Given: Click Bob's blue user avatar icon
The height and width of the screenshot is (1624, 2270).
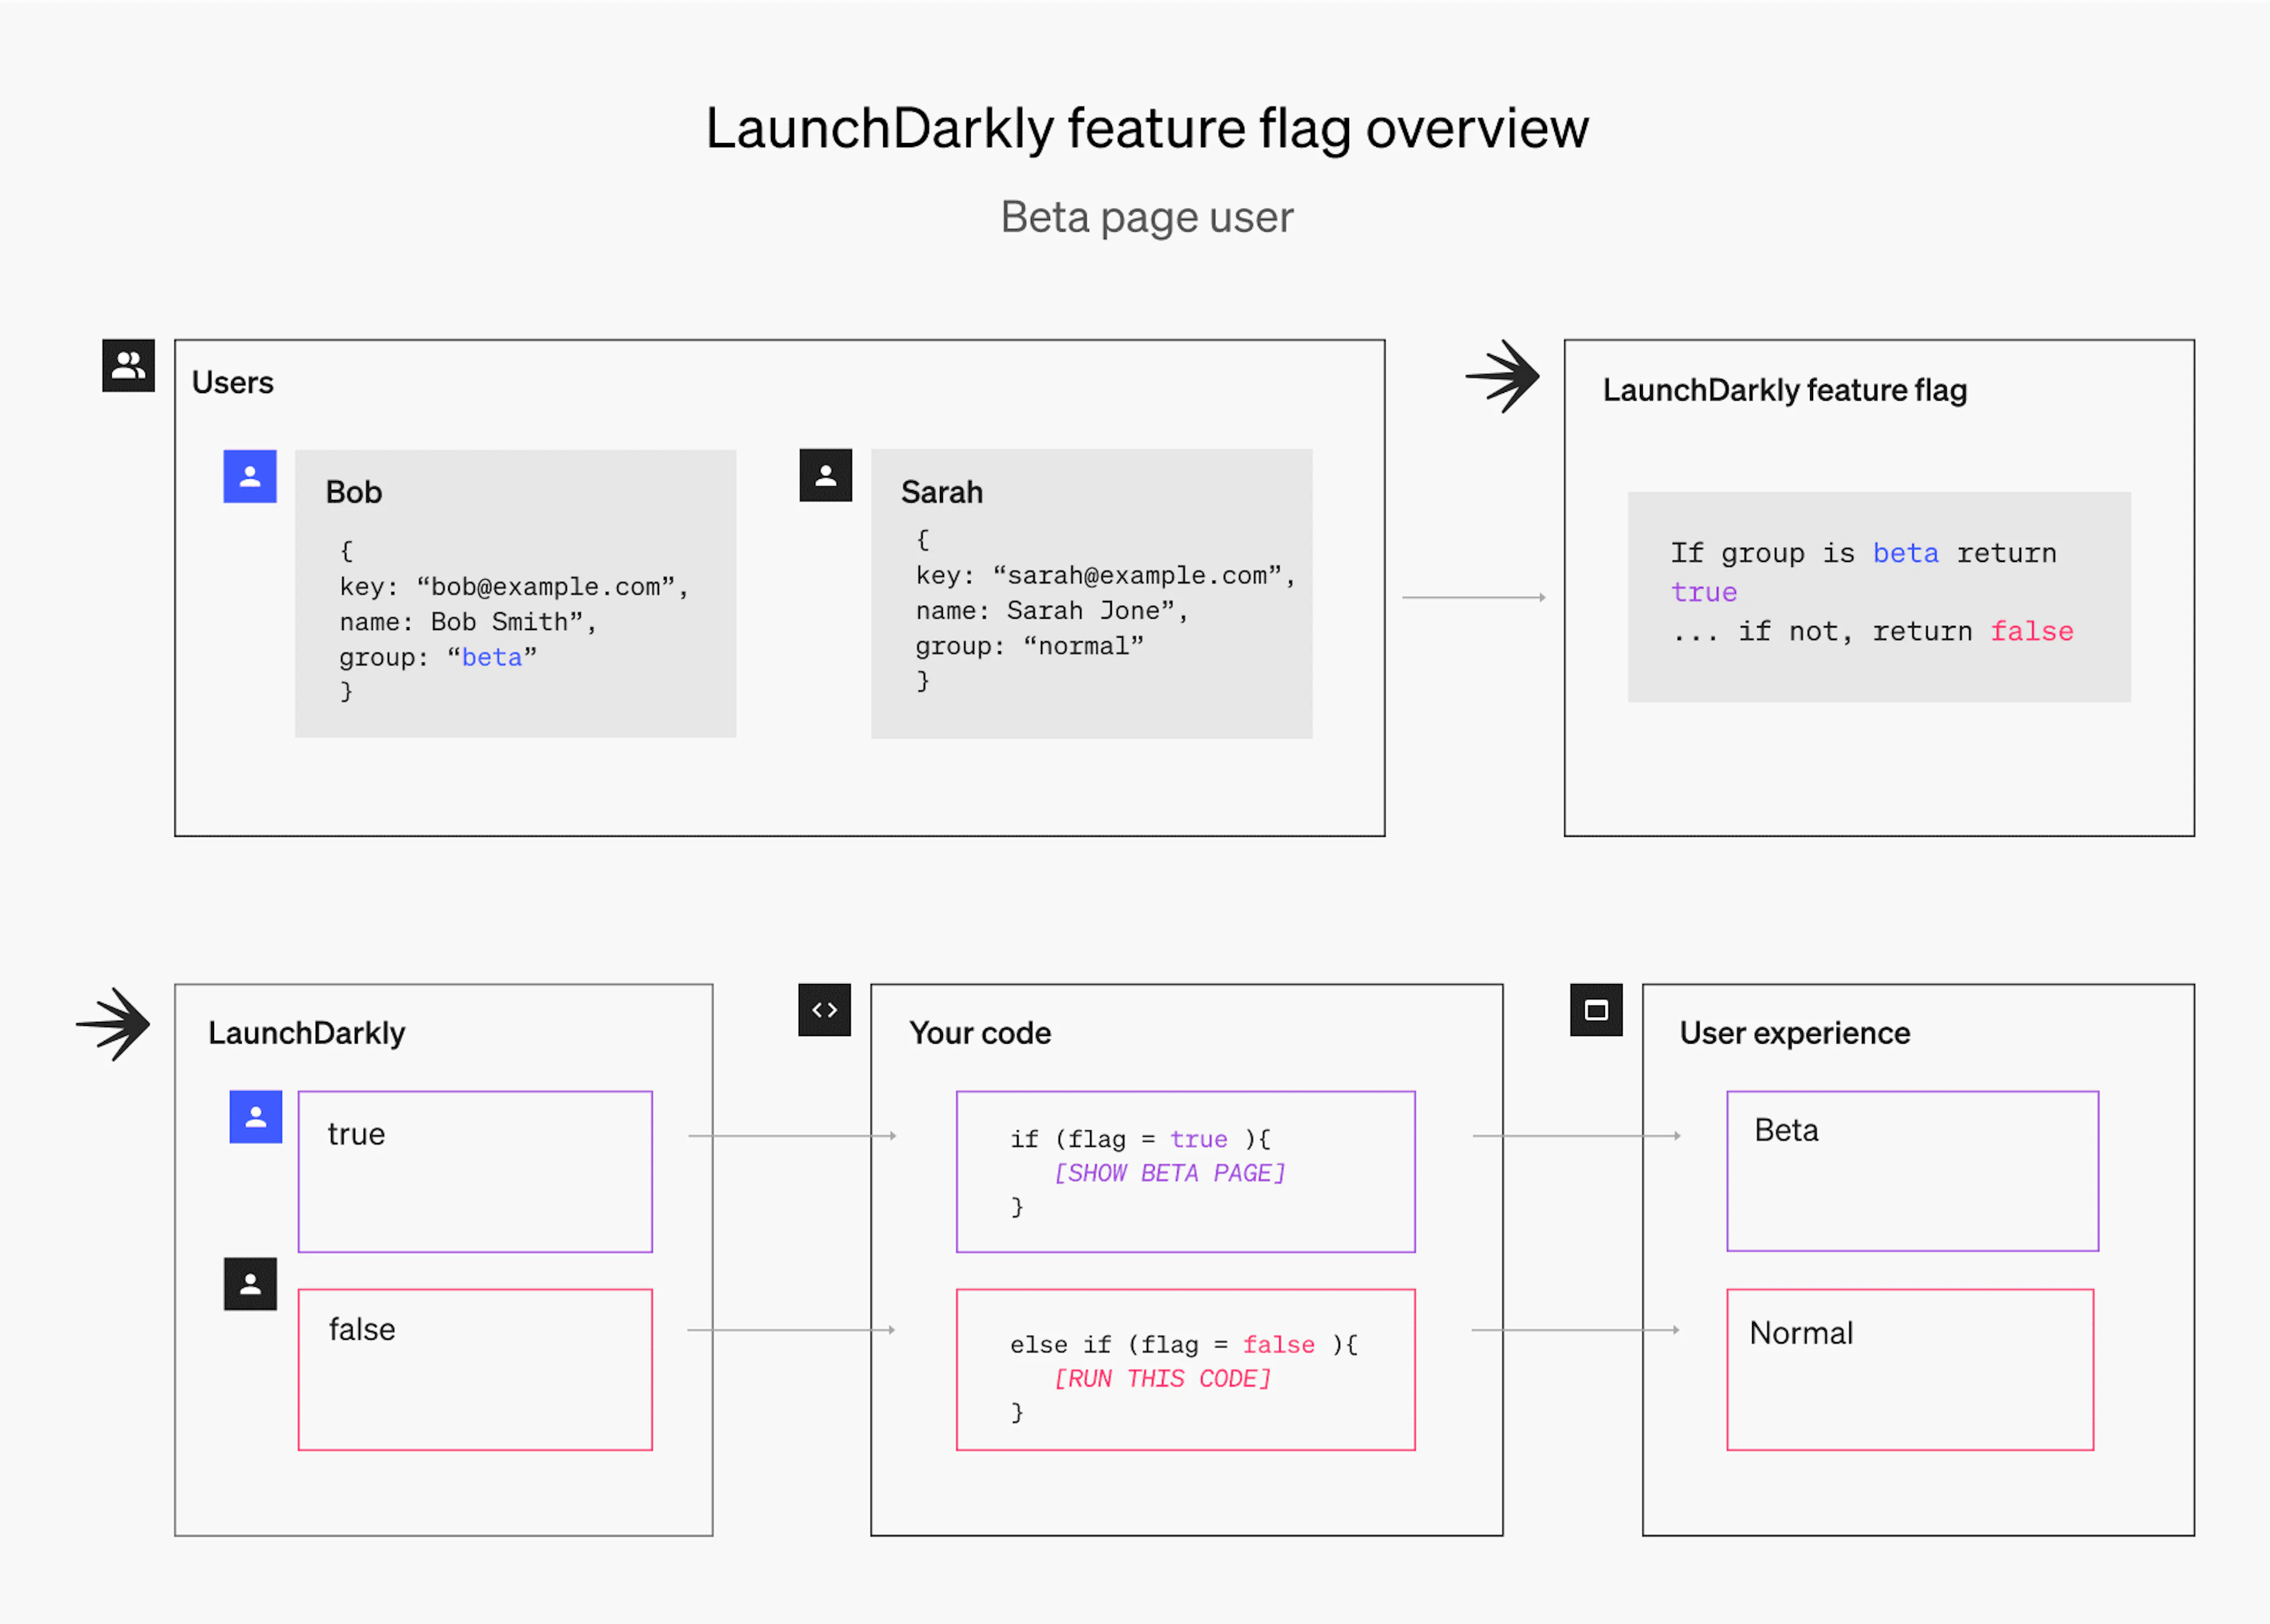Looking at the screenshot, I should pos(250,476).
